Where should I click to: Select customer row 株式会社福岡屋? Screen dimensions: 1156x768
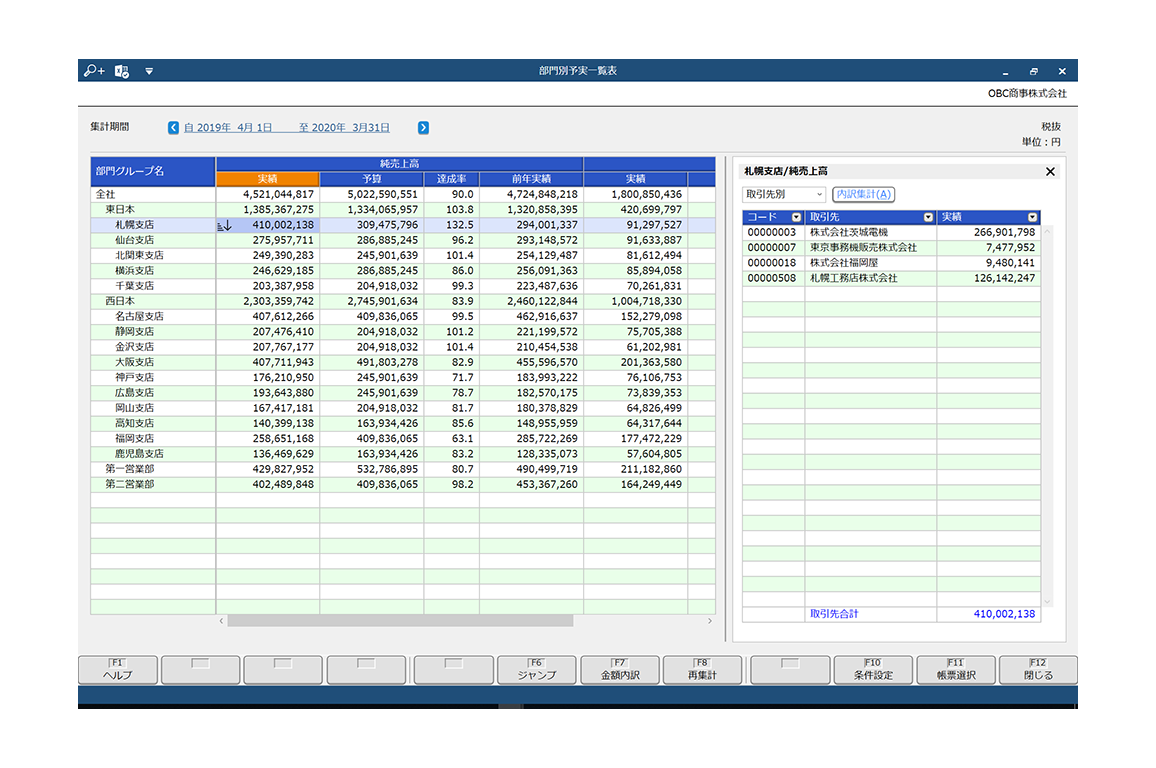click(x=891, y=263)
